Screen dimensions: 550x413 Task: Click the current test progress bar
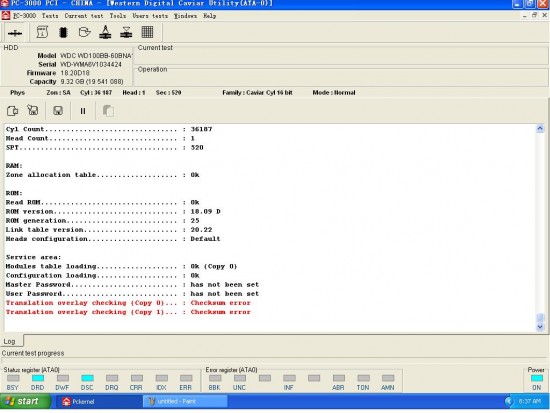pos(274,360)
